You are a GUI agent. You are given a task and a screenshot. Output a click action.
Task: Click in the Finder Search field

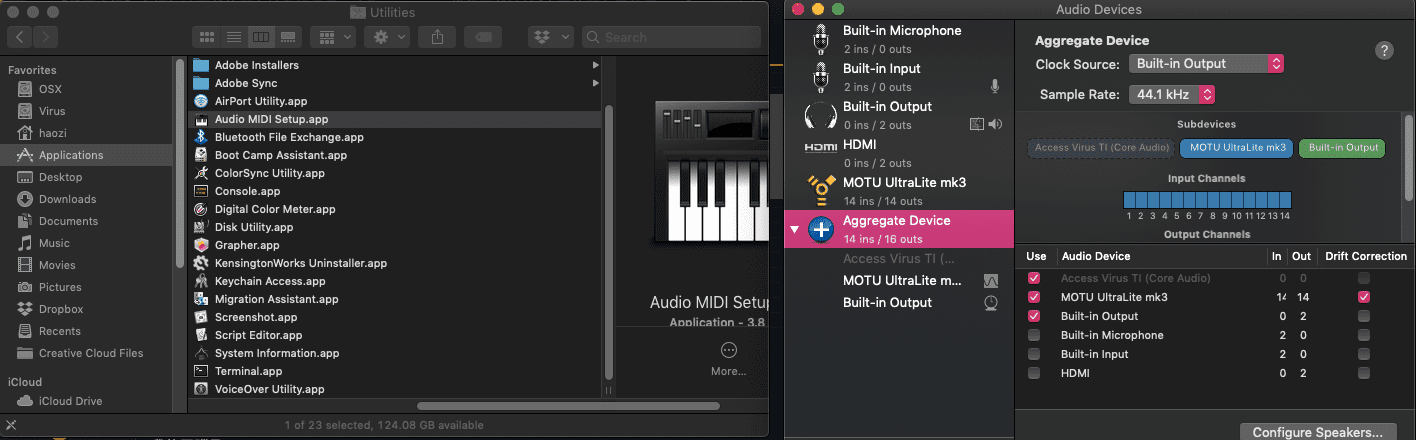(672, 37)
